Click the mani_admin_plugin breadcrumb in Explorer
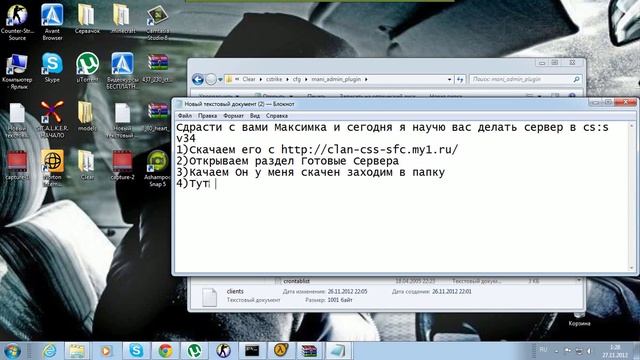The width and height of the screenshot is (640, 360). [336, 79]
